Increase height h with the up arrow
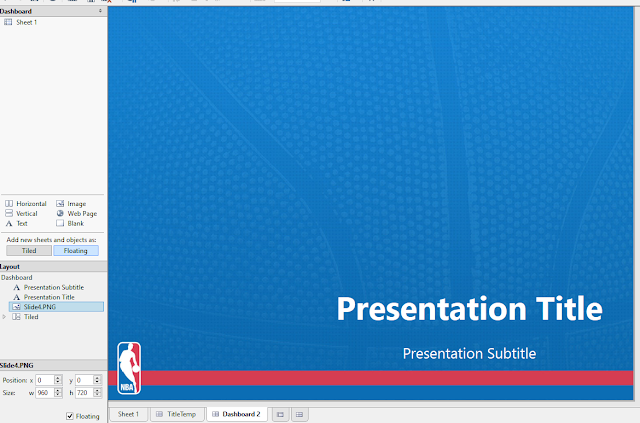This screenshot has height=423, width=640. click(97, 390)
